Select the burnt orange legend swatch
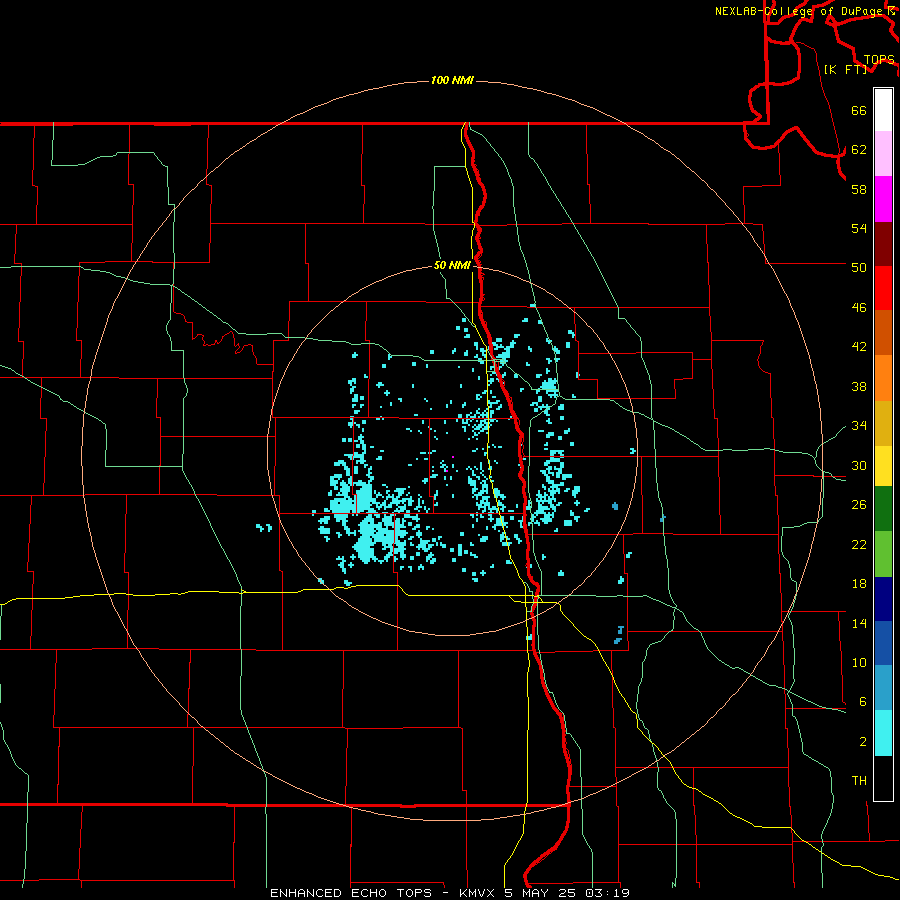This screenshot has width=900, height=900. (x=883, y=332)
